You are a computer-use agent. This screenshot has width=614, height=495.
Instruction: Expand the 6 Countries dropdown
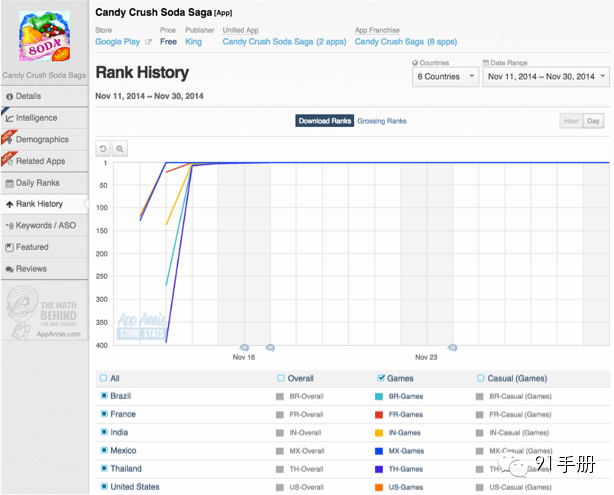[x=445, y=77]
